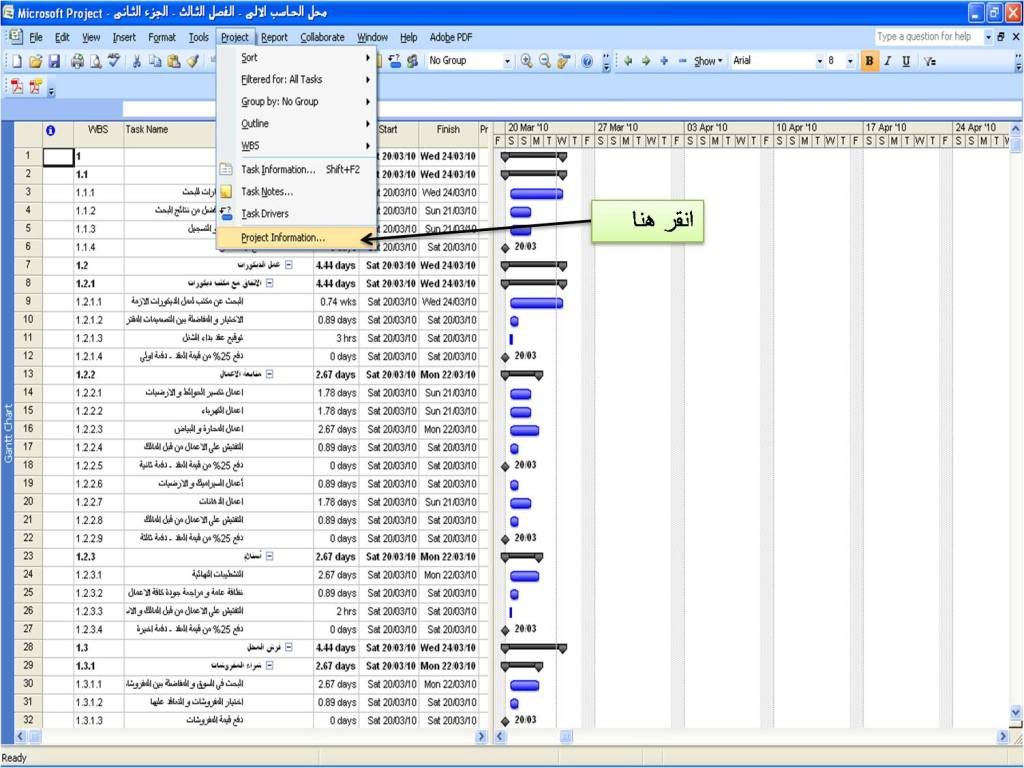1024x768 pixels.
Task: Click the WBS column header
Action: [x=98, y=129]
